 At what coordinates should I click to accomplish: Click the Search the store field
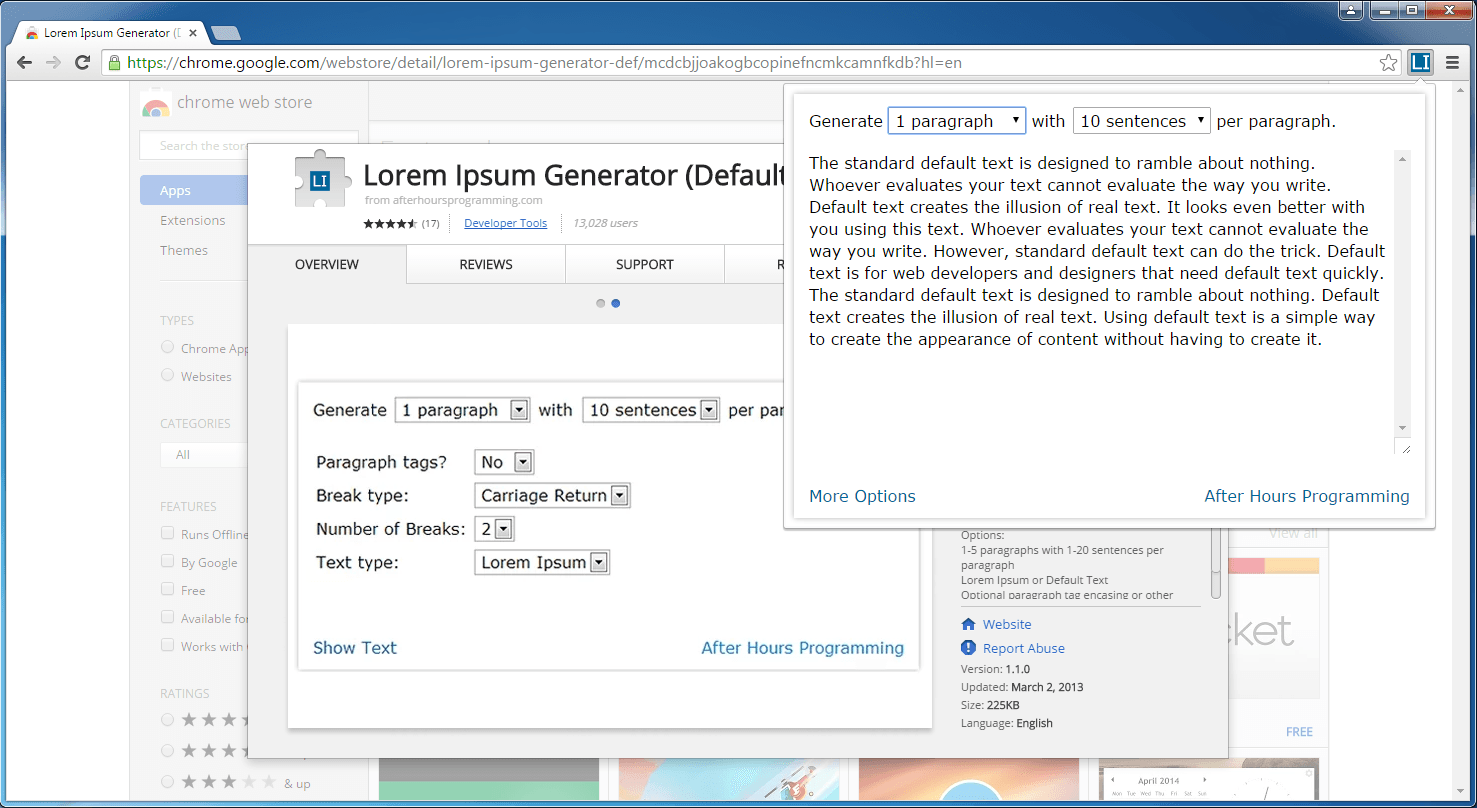[249, 145]
